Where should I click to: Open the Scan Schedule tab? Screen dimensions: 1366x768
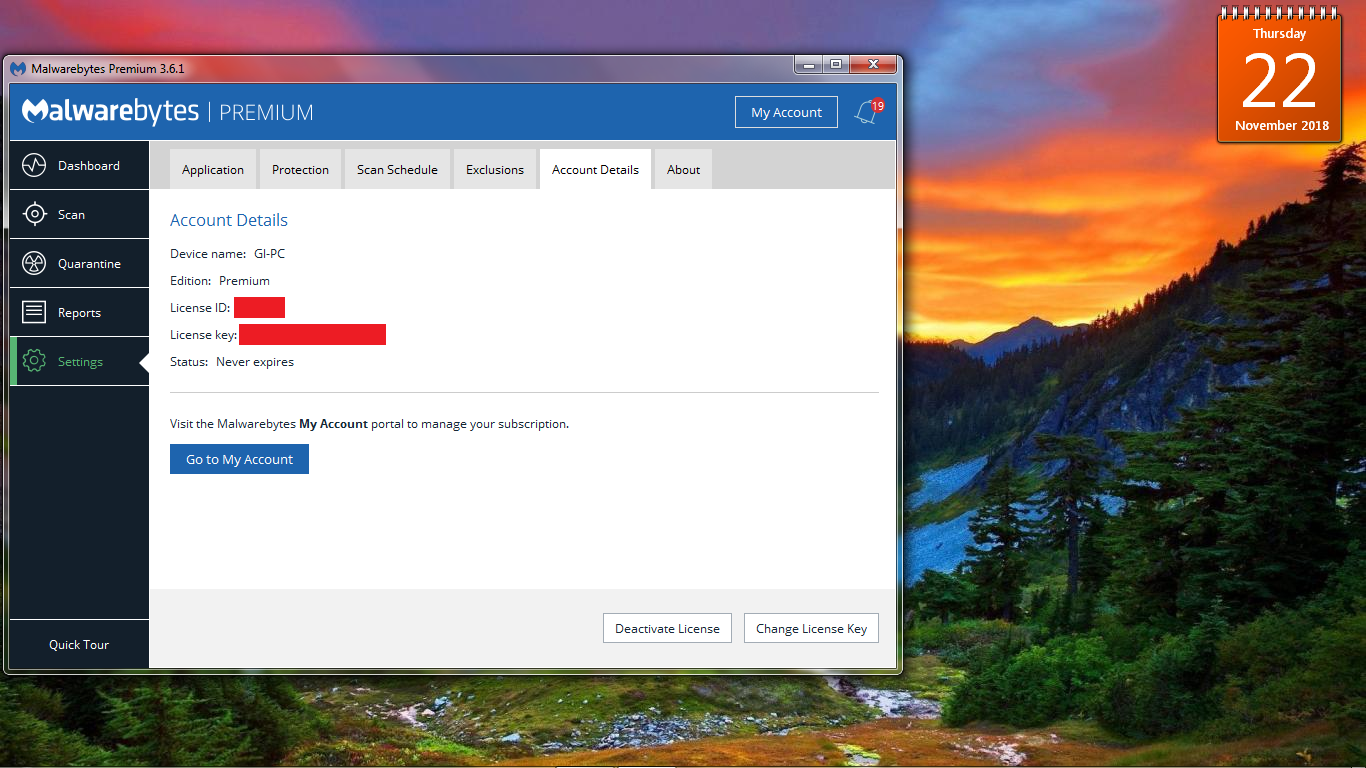(397, 169)
